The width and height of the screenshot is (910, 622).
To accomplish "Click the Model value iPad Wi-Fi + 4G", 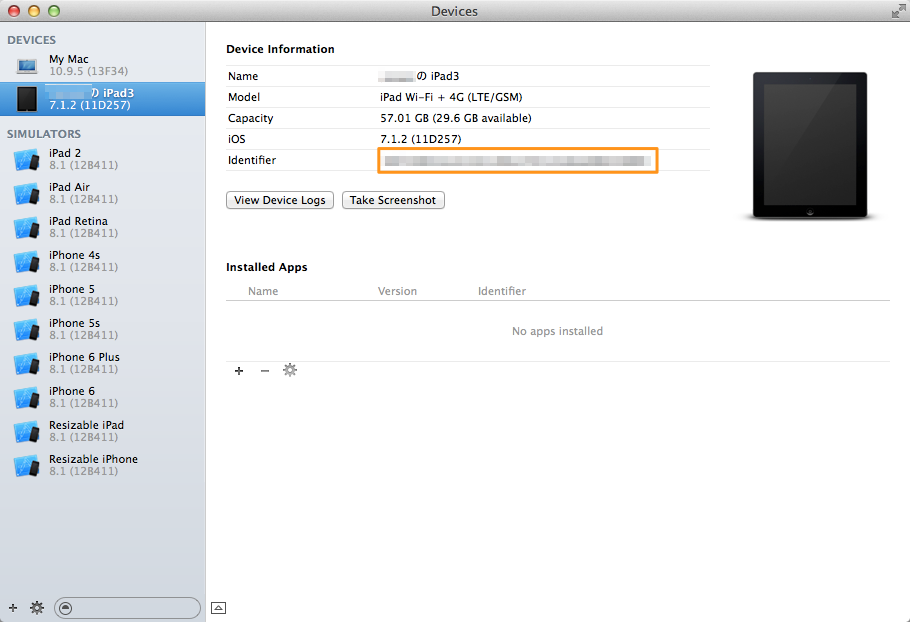I will (x=451, y=97).
